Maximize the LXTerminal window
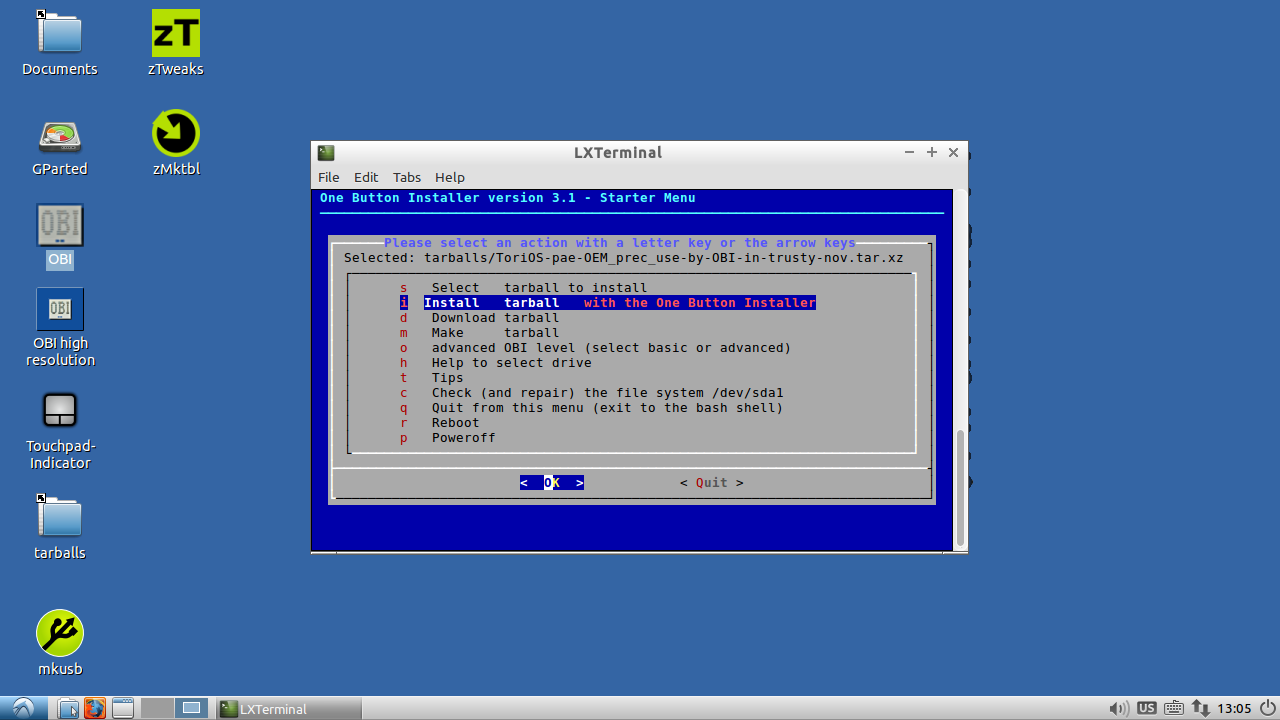 [931, 153]
